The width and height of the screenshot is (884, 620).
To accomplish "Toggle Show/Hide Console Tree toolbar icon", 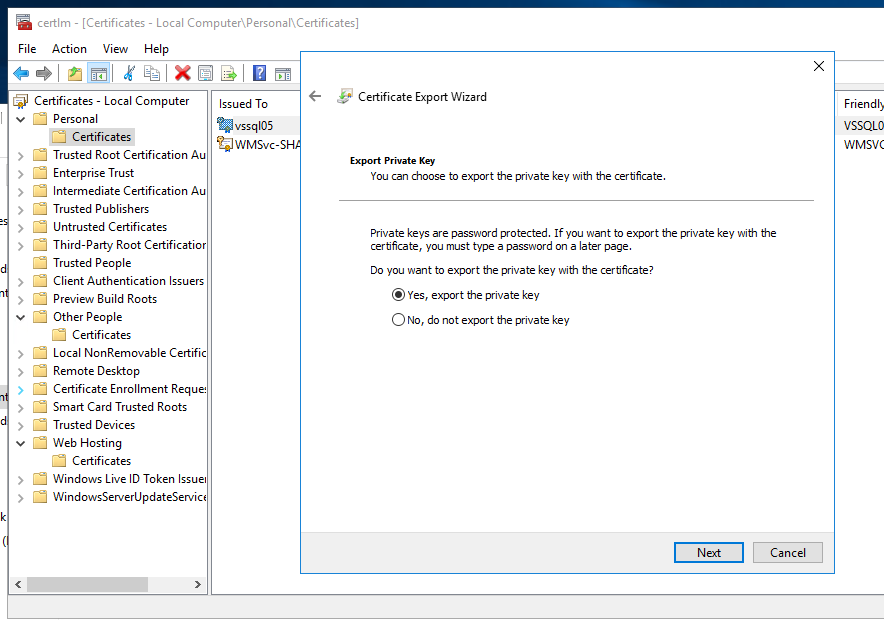I will click(98, 73).
